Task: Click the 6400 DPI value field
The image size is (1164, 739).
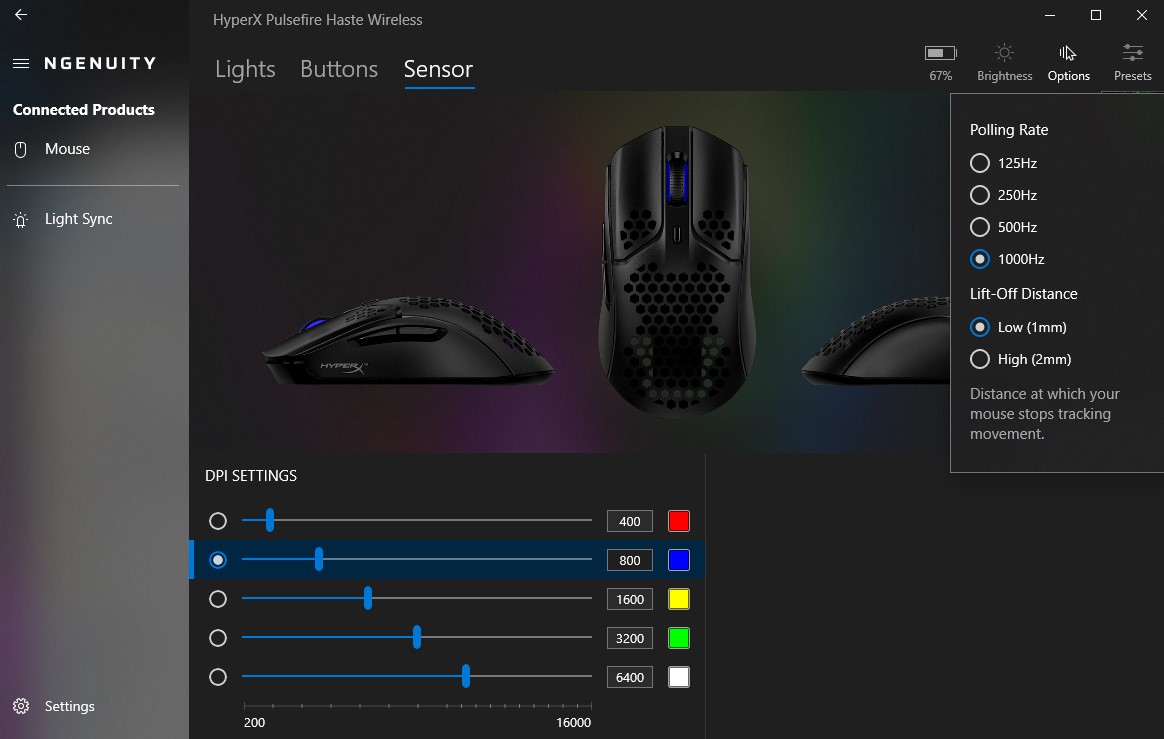Action: (630, 677)
